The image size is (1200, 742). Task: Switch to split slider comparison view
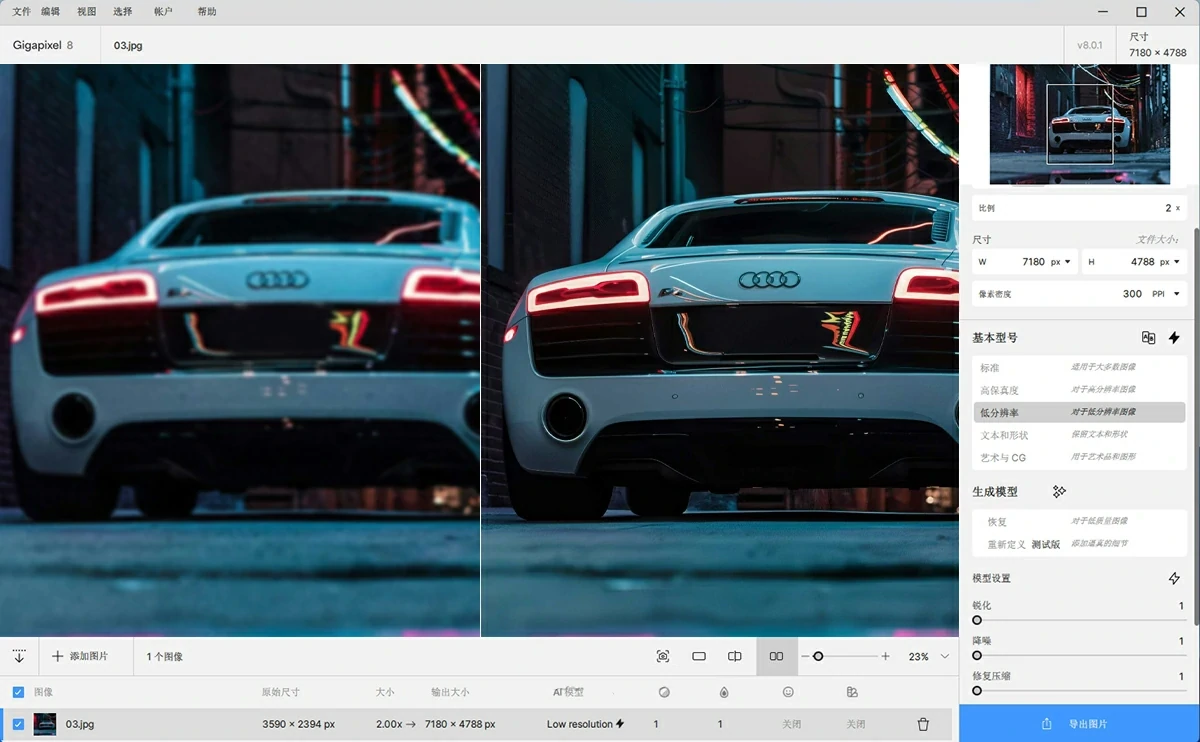(735, 656)
